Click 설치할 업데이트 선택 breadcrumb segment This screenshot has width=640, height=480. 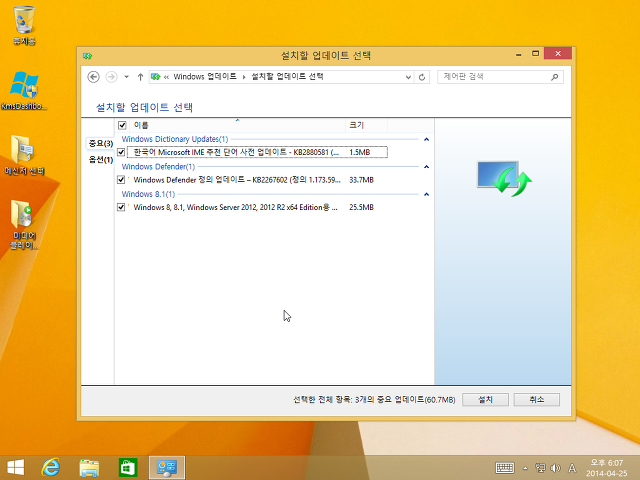287,77
